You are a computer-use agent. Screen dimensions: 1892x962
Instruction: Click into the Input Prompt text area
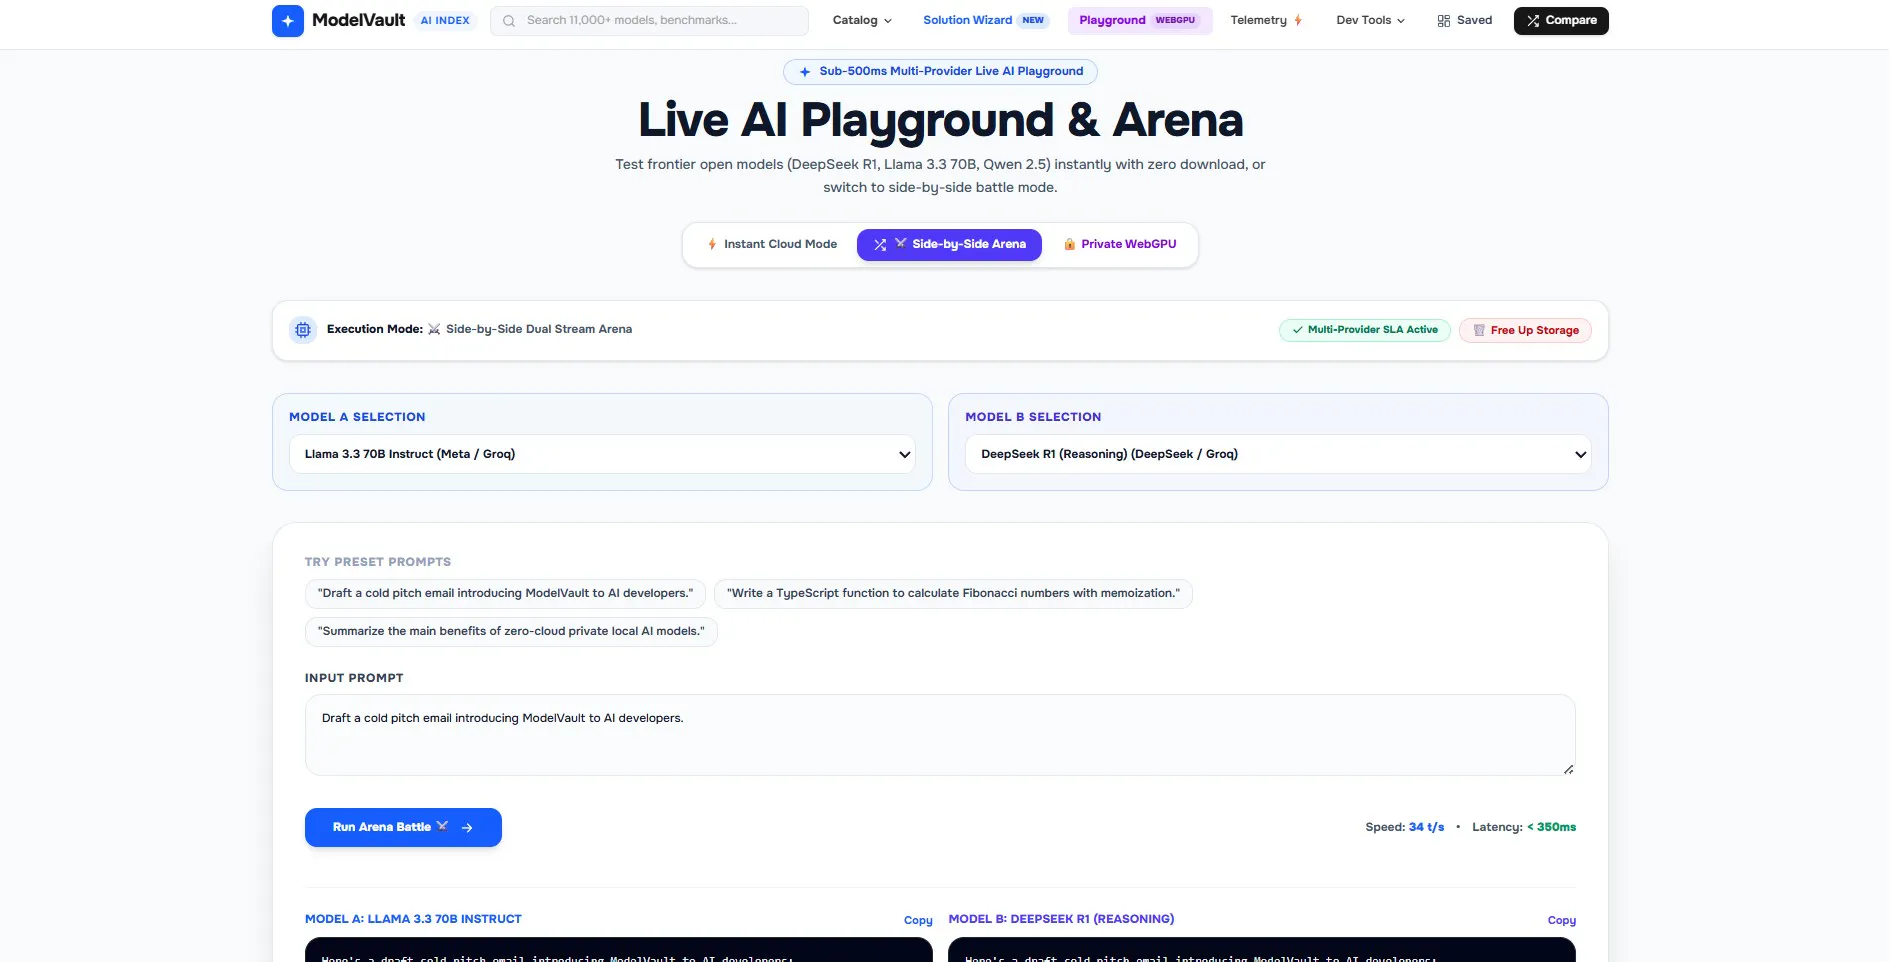pos(940,735)
